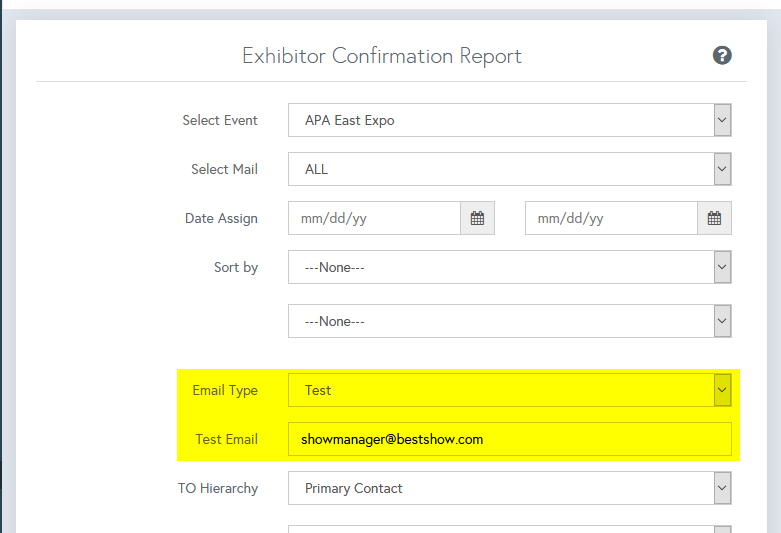
Task: Expand the Select Event dropdown arrow
Action: tap(722, 120)
